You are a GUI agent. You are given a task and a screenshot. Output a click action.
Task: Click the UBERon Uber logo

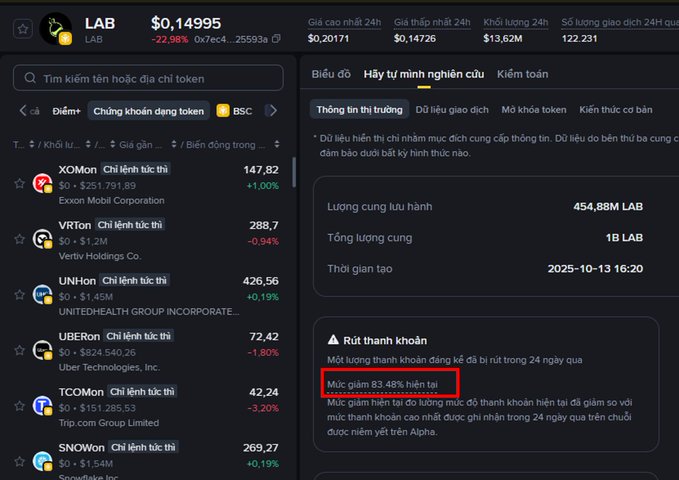pyautogui.click(x=42, y=350)
